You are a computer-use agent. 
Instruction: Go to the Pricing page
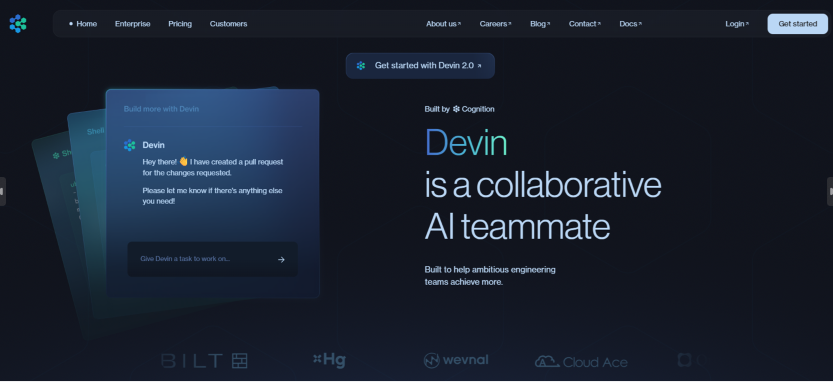[x=180, y=24]
